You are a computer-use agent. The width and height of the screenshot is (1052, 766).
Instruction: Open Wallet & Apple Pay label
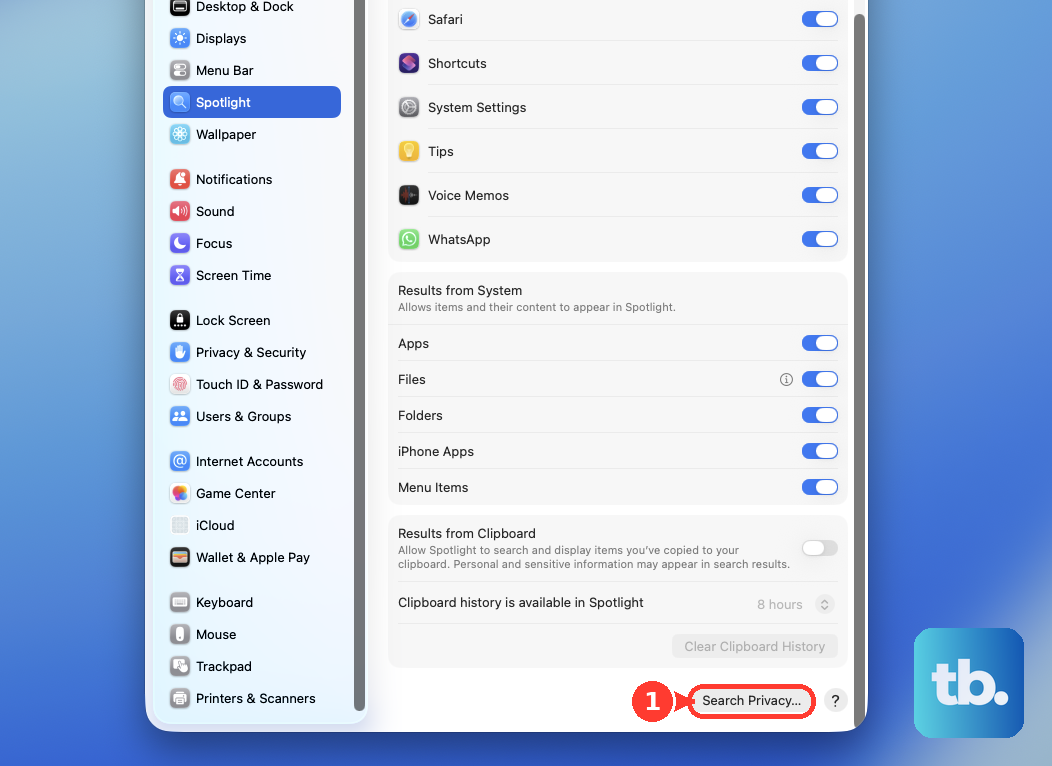pyautogui.click(x=253, y=557)
